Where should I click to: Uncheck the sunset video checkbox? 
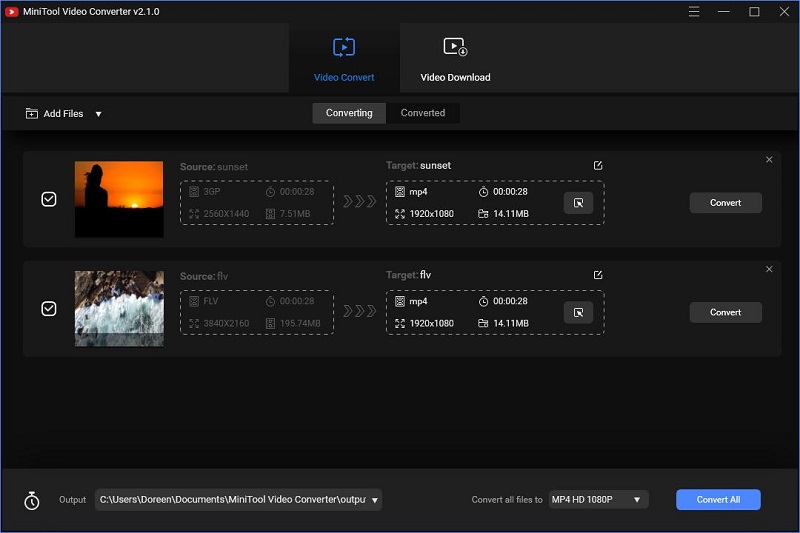click(49, 199)
